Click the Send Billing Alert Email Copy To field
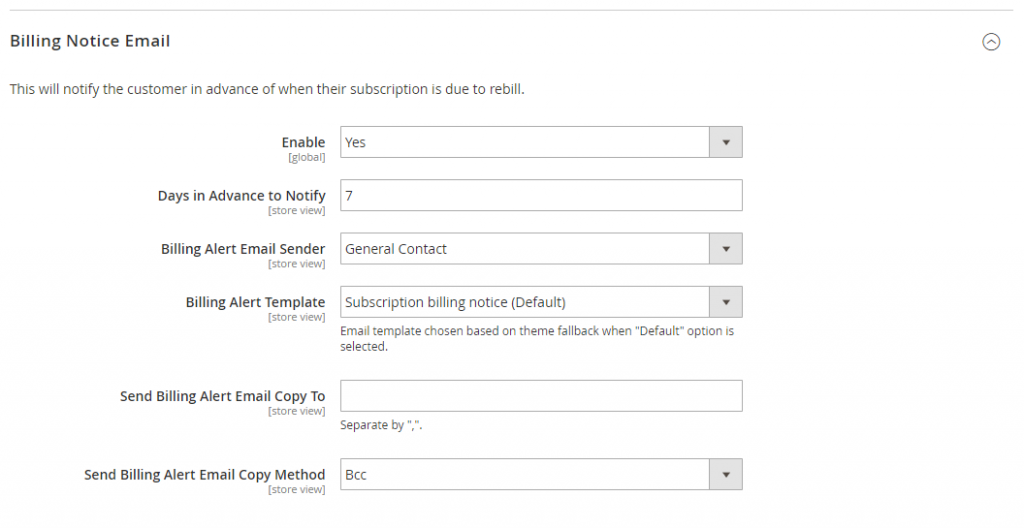Image resolution: width=1024 pixels, height=528 pixels. click(x=540, y=396)
